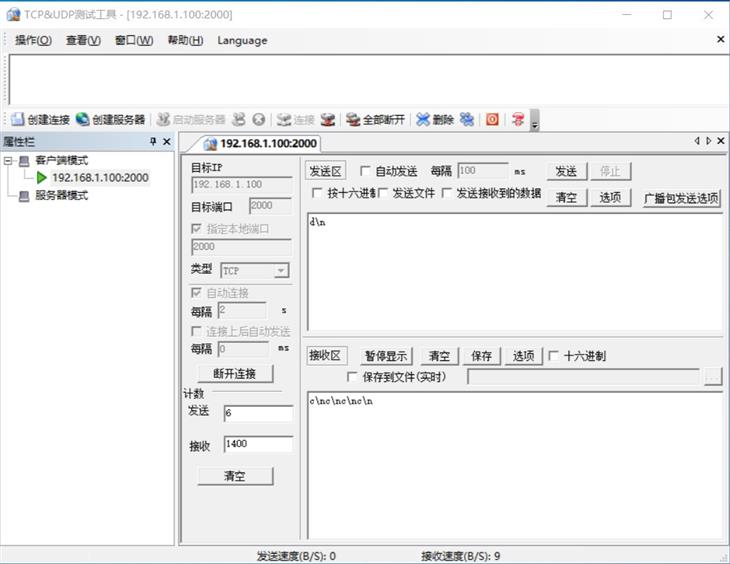The width and height of the screenshot is (730, 564).
Task: Open the 操作(O) menu
Action: click(34, 41)
